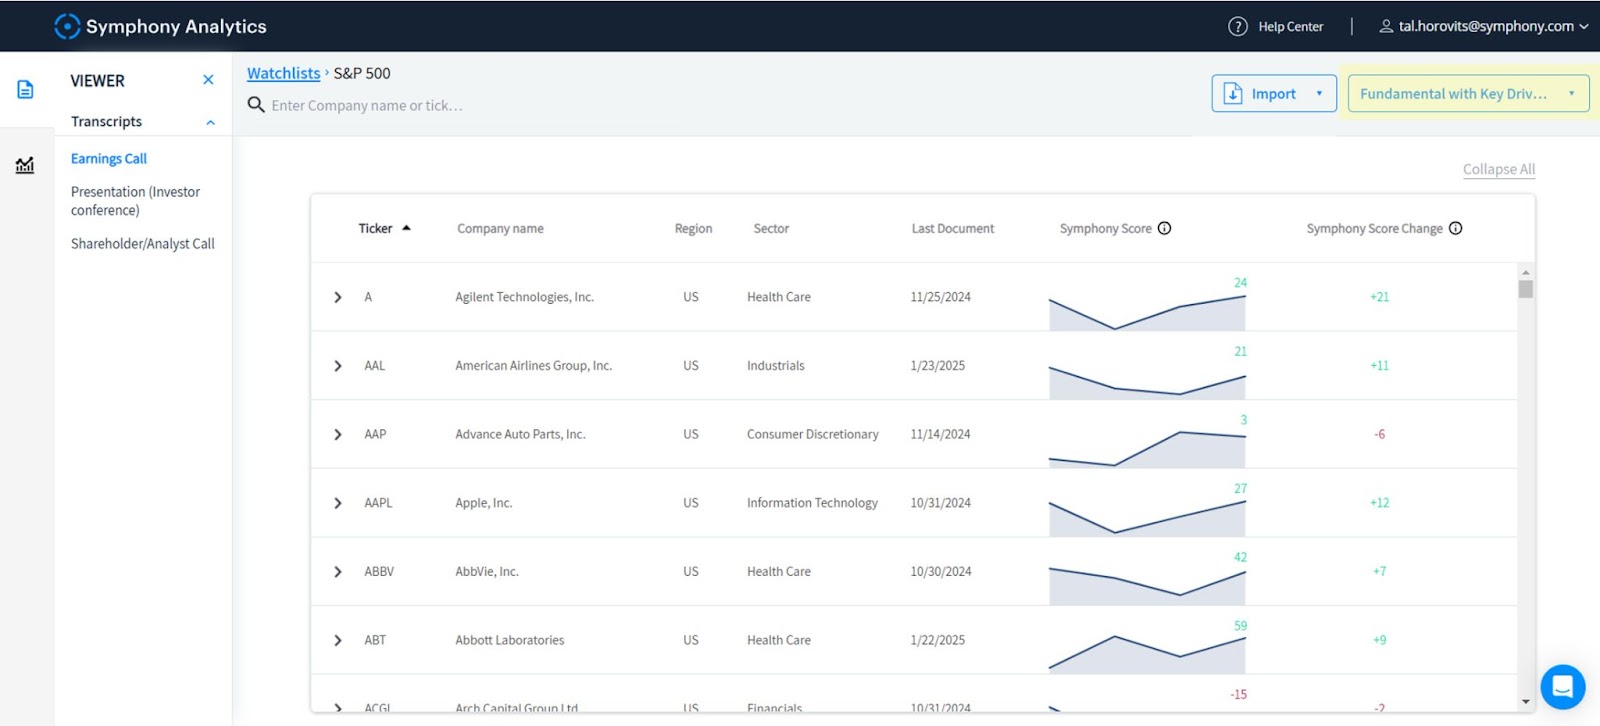Collapse the Transcripts section chevron
The width and height of the screenshot is (1600, 726).
(210, 123)
